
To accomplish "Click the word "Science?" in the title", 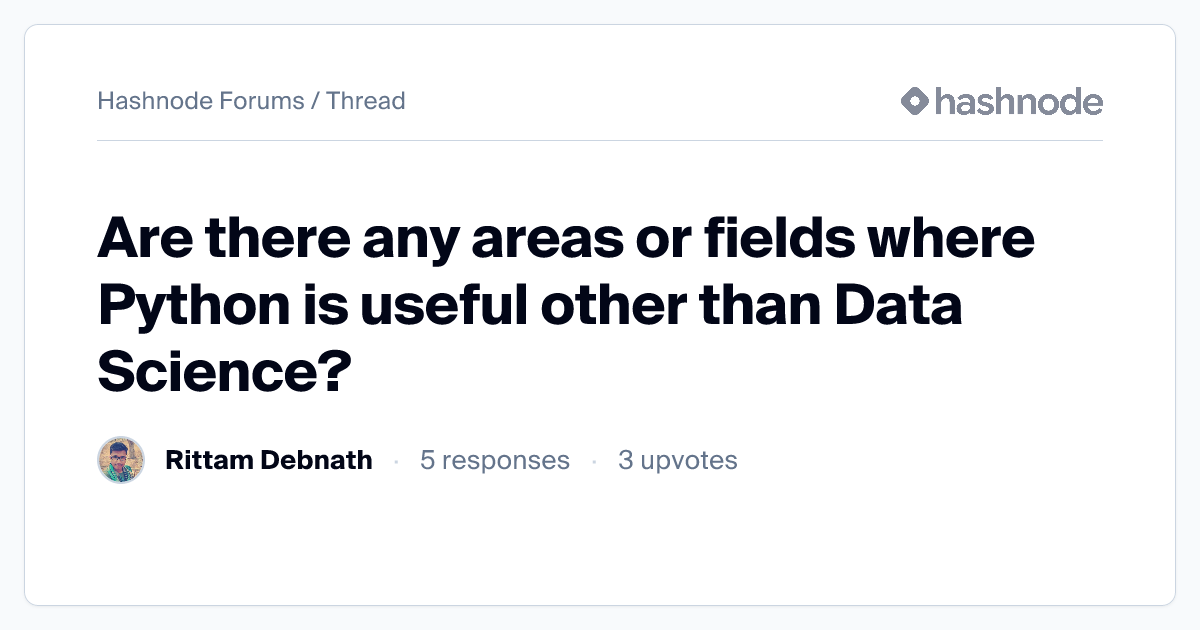I will (224, 370).
